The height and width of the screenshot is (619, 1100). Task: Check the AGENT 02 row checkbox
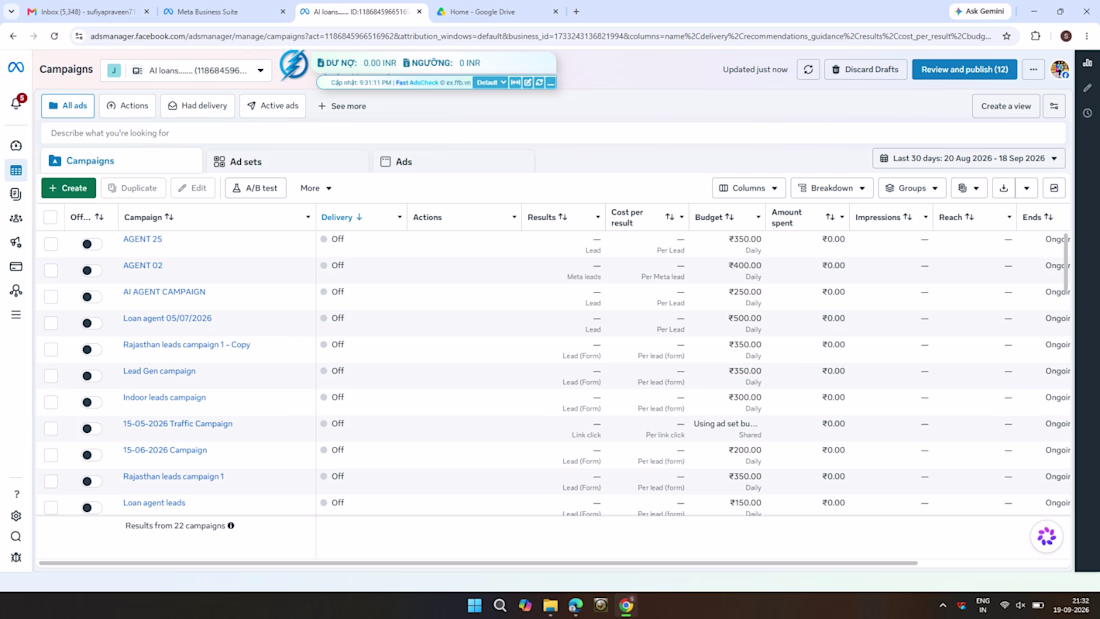pos(51,270)
